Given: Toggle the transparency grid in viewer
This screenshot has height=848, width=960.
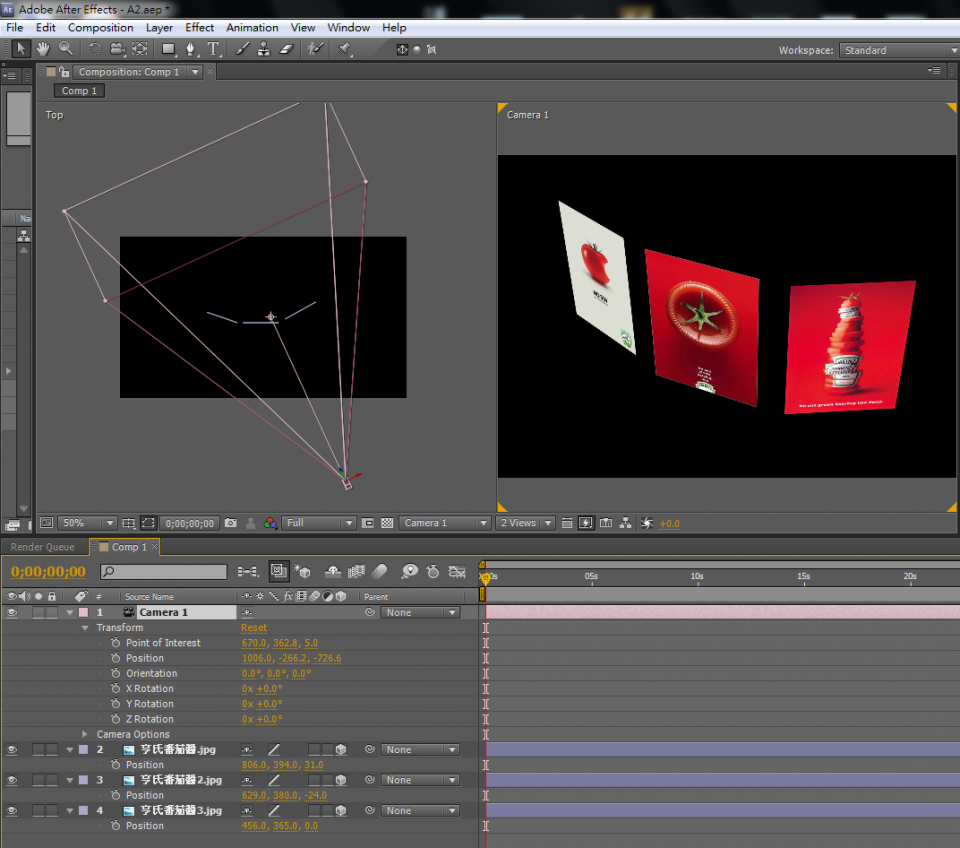Looking at the screenshot, I should [x=387, y=523].
